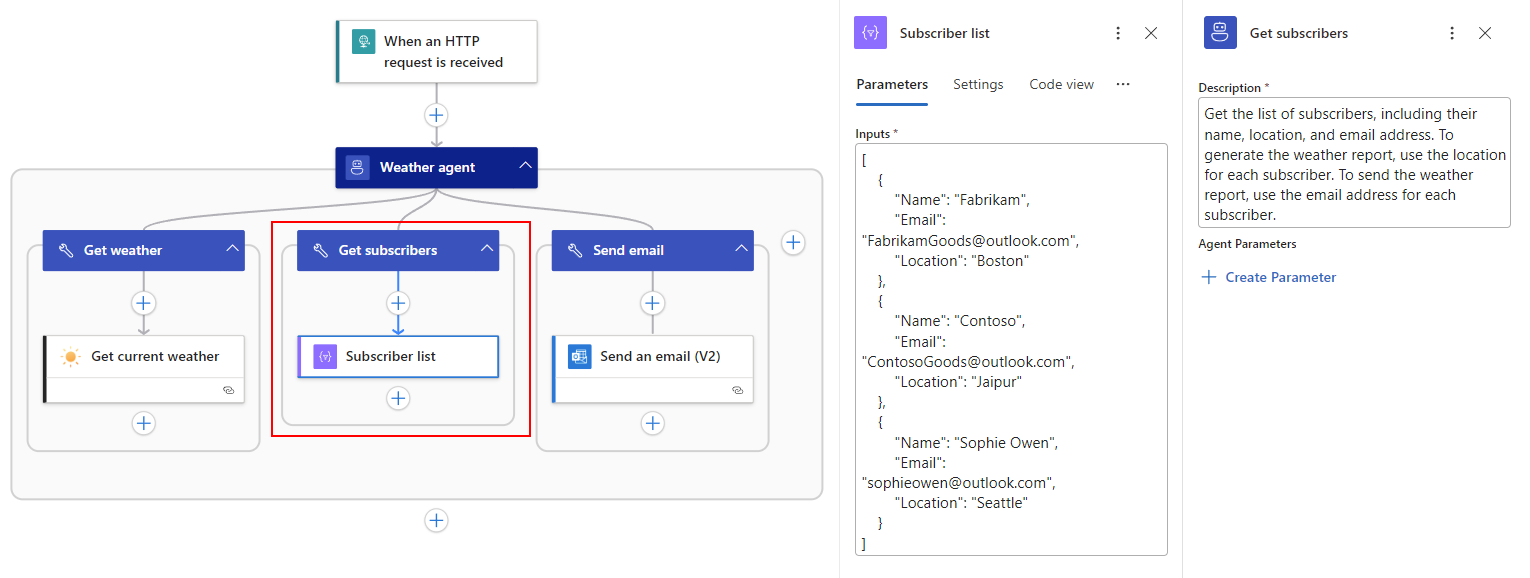Click the Agent Parameters label
This screenshot has width=1530, height=578.
pyautogui.click(x=1247, y=244)
